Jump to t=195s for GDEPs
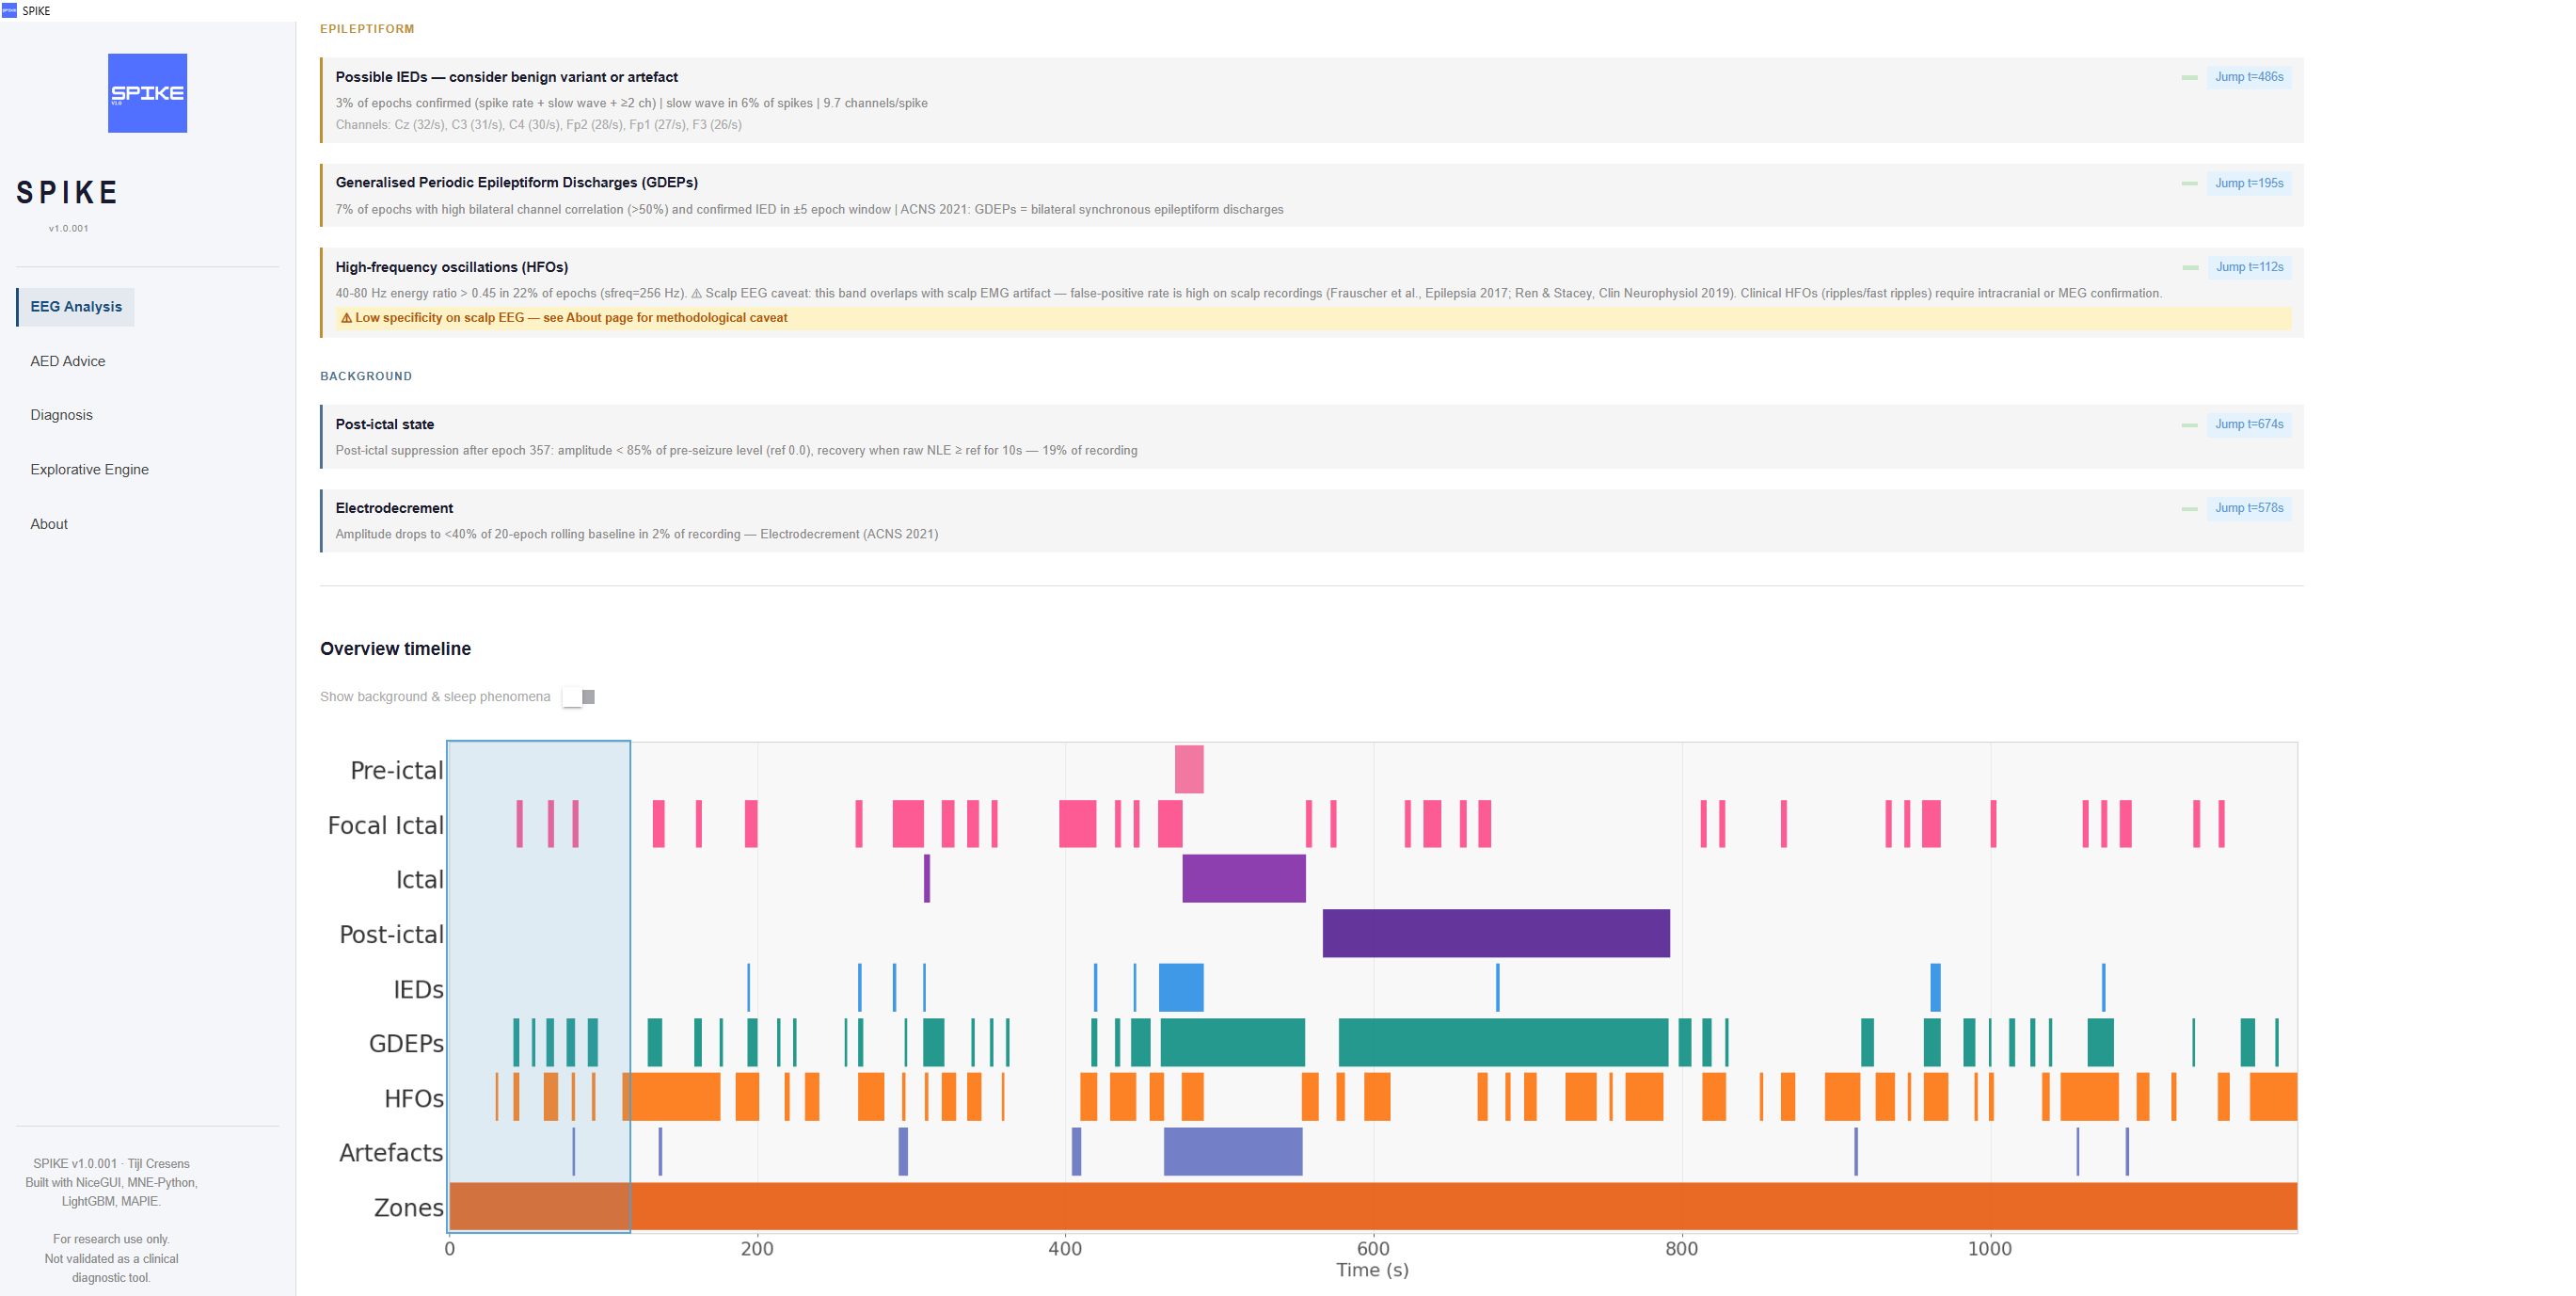This screenshot has height=1296, width=2576. pyautogui.click(x=2249, y=183)
